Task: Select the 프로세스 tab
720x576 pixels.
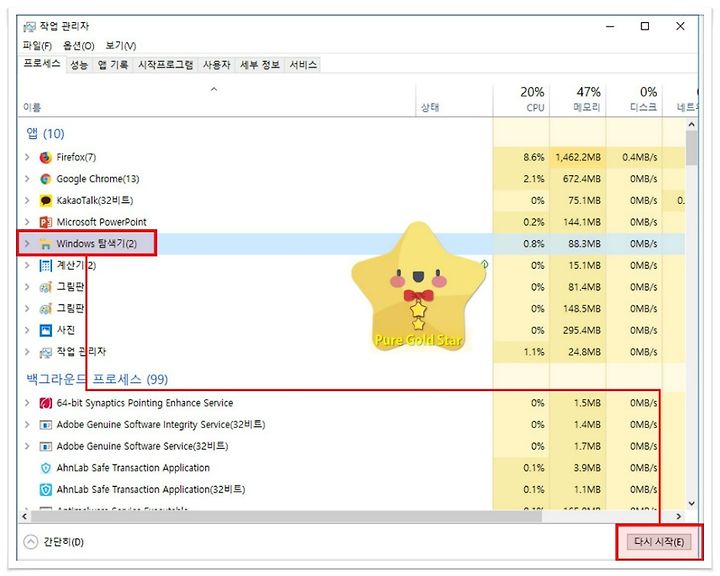Action: point(42,64)
